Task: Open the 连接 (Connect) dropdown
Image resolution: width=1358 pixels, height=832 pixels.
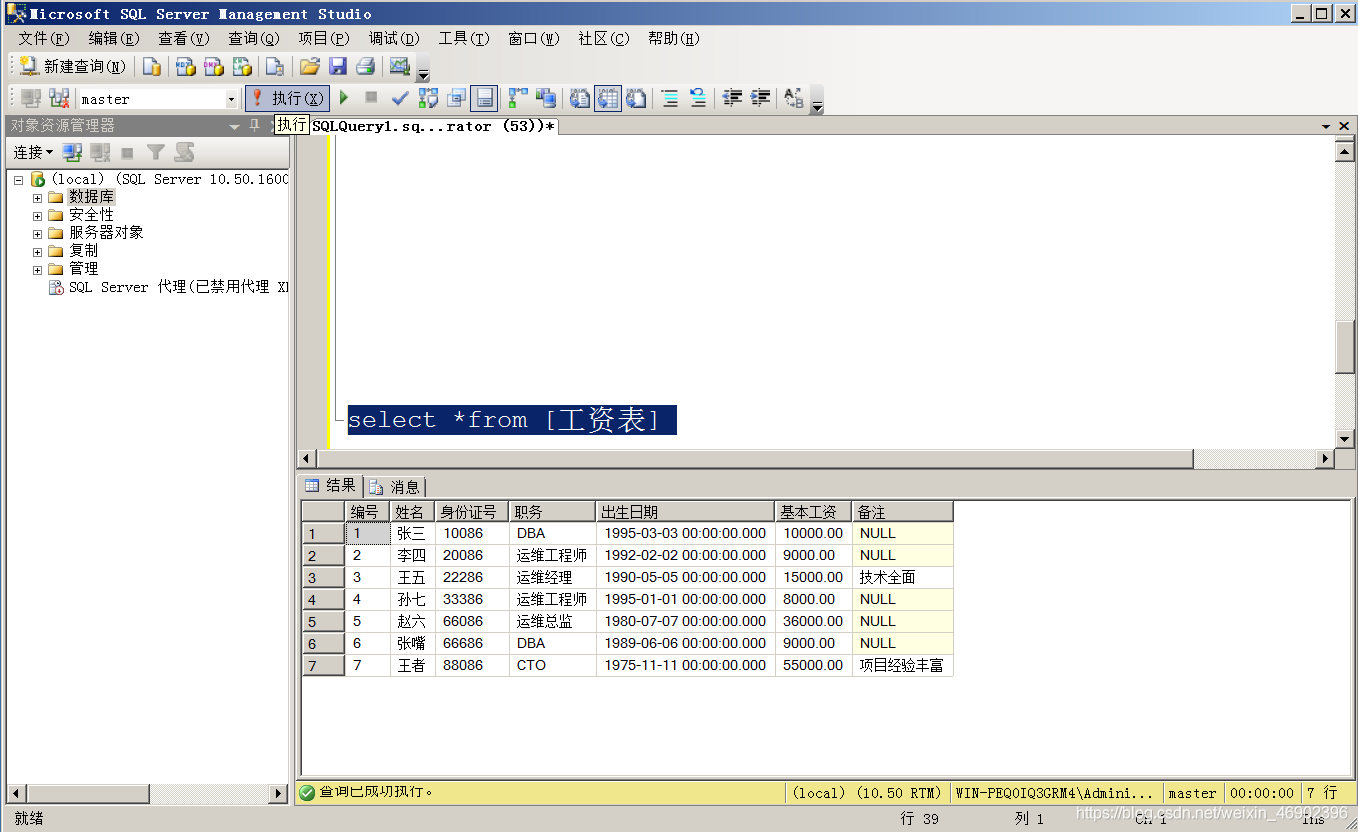Action: point(33,152)
